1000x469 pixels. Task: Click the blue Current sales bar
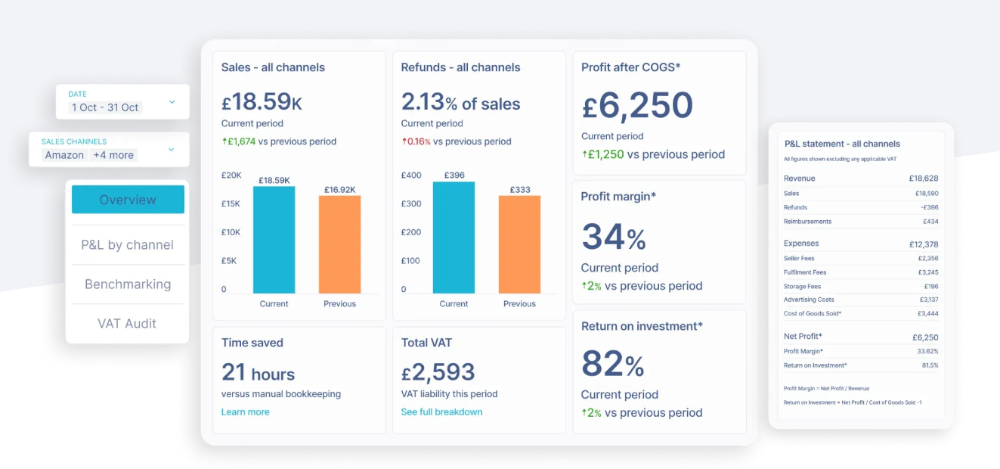pyautogui.click(x=274, y=238)
